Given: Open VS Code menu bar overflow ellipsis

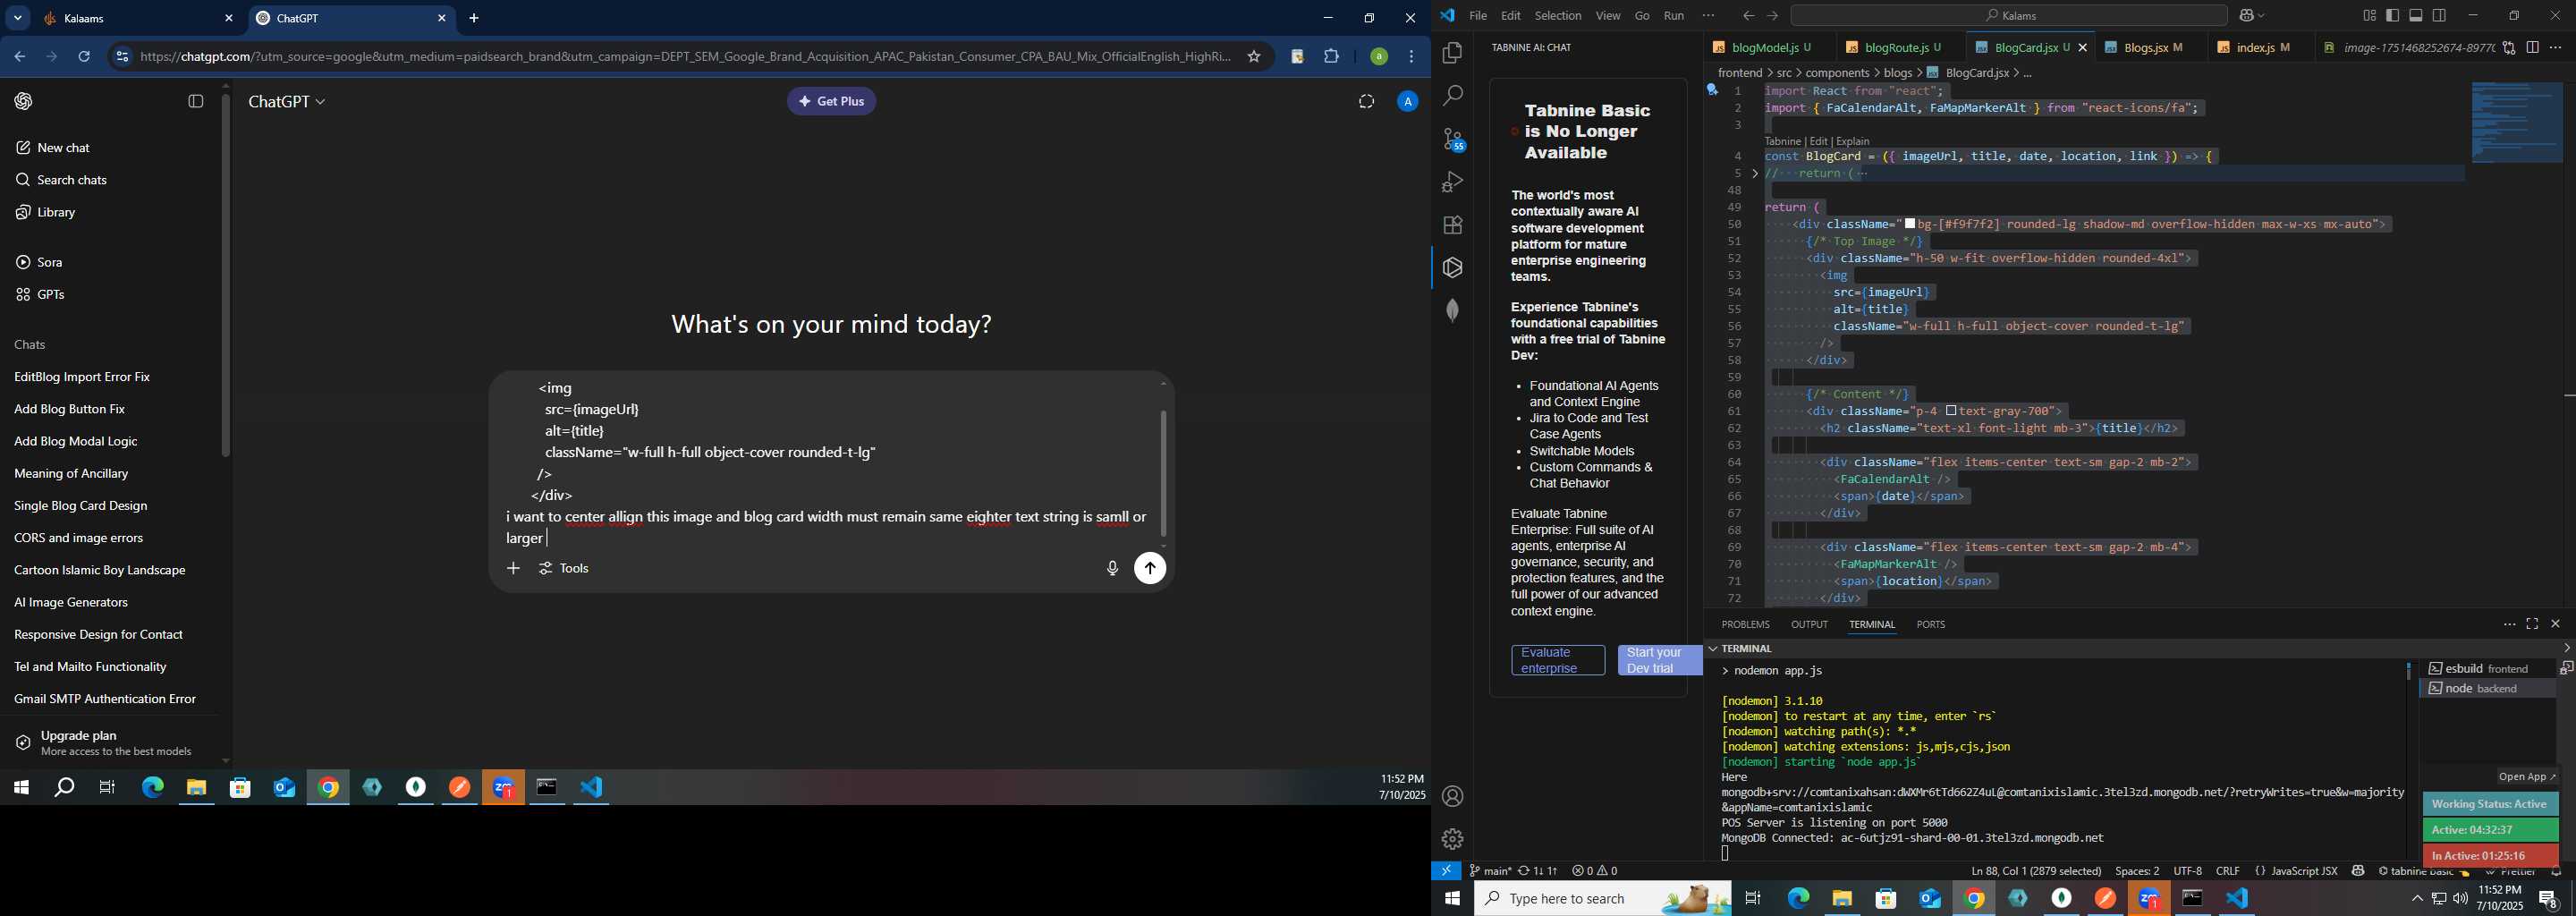Looking at the screenshot, I should pos(1708,16).
